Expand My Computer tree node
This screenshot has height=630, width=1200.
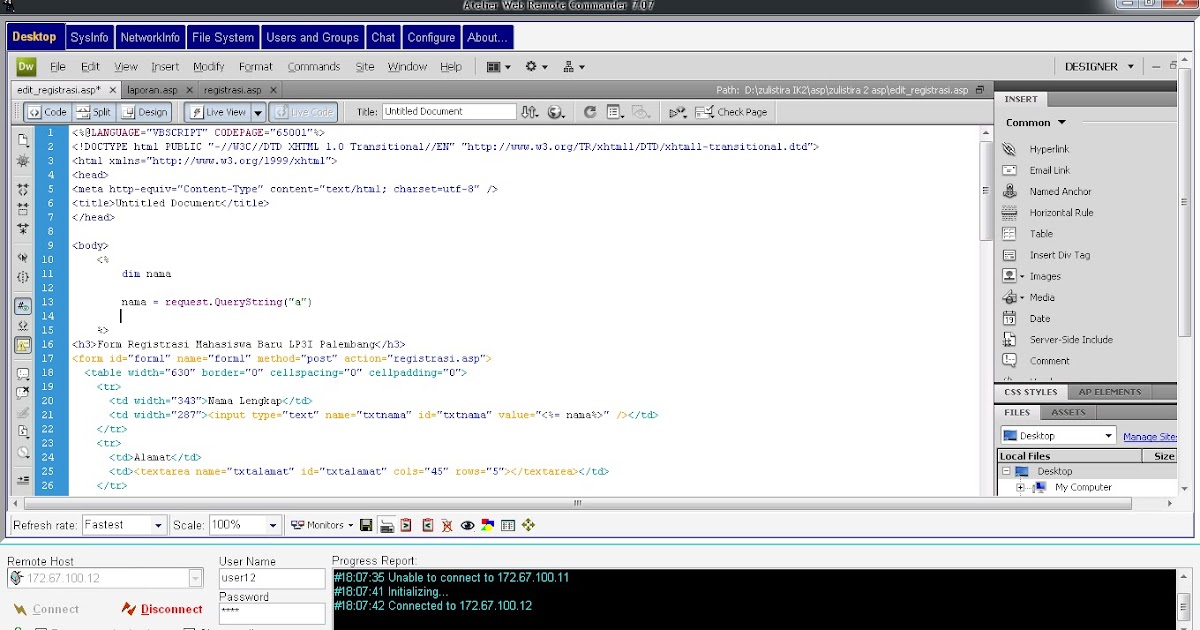1021,488
